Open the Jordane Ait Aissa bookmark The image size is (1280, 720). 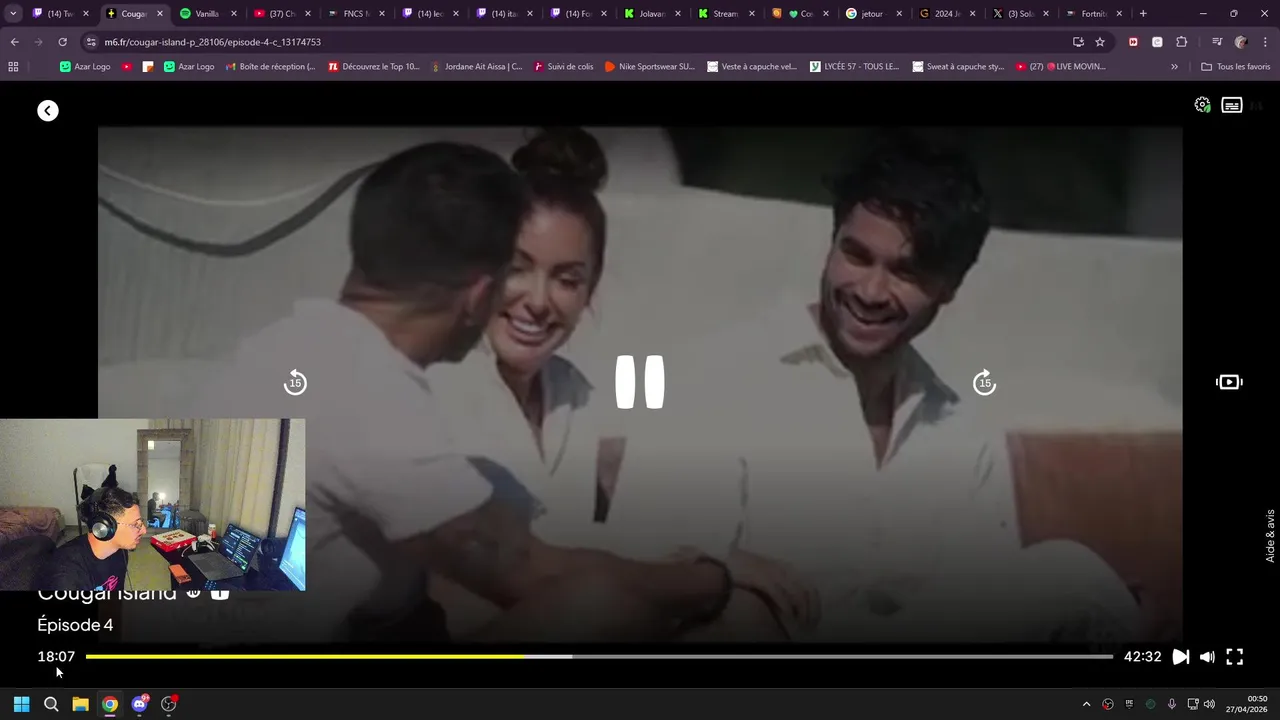point(477,67)
